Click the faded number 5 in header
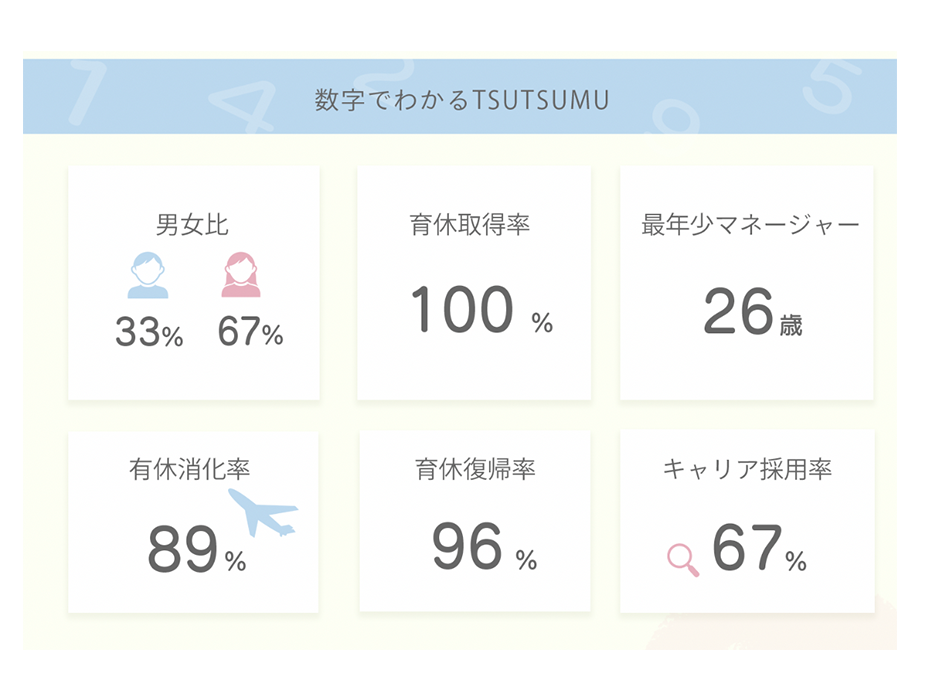Screen dimensions: 928x700 coord(831,86)
